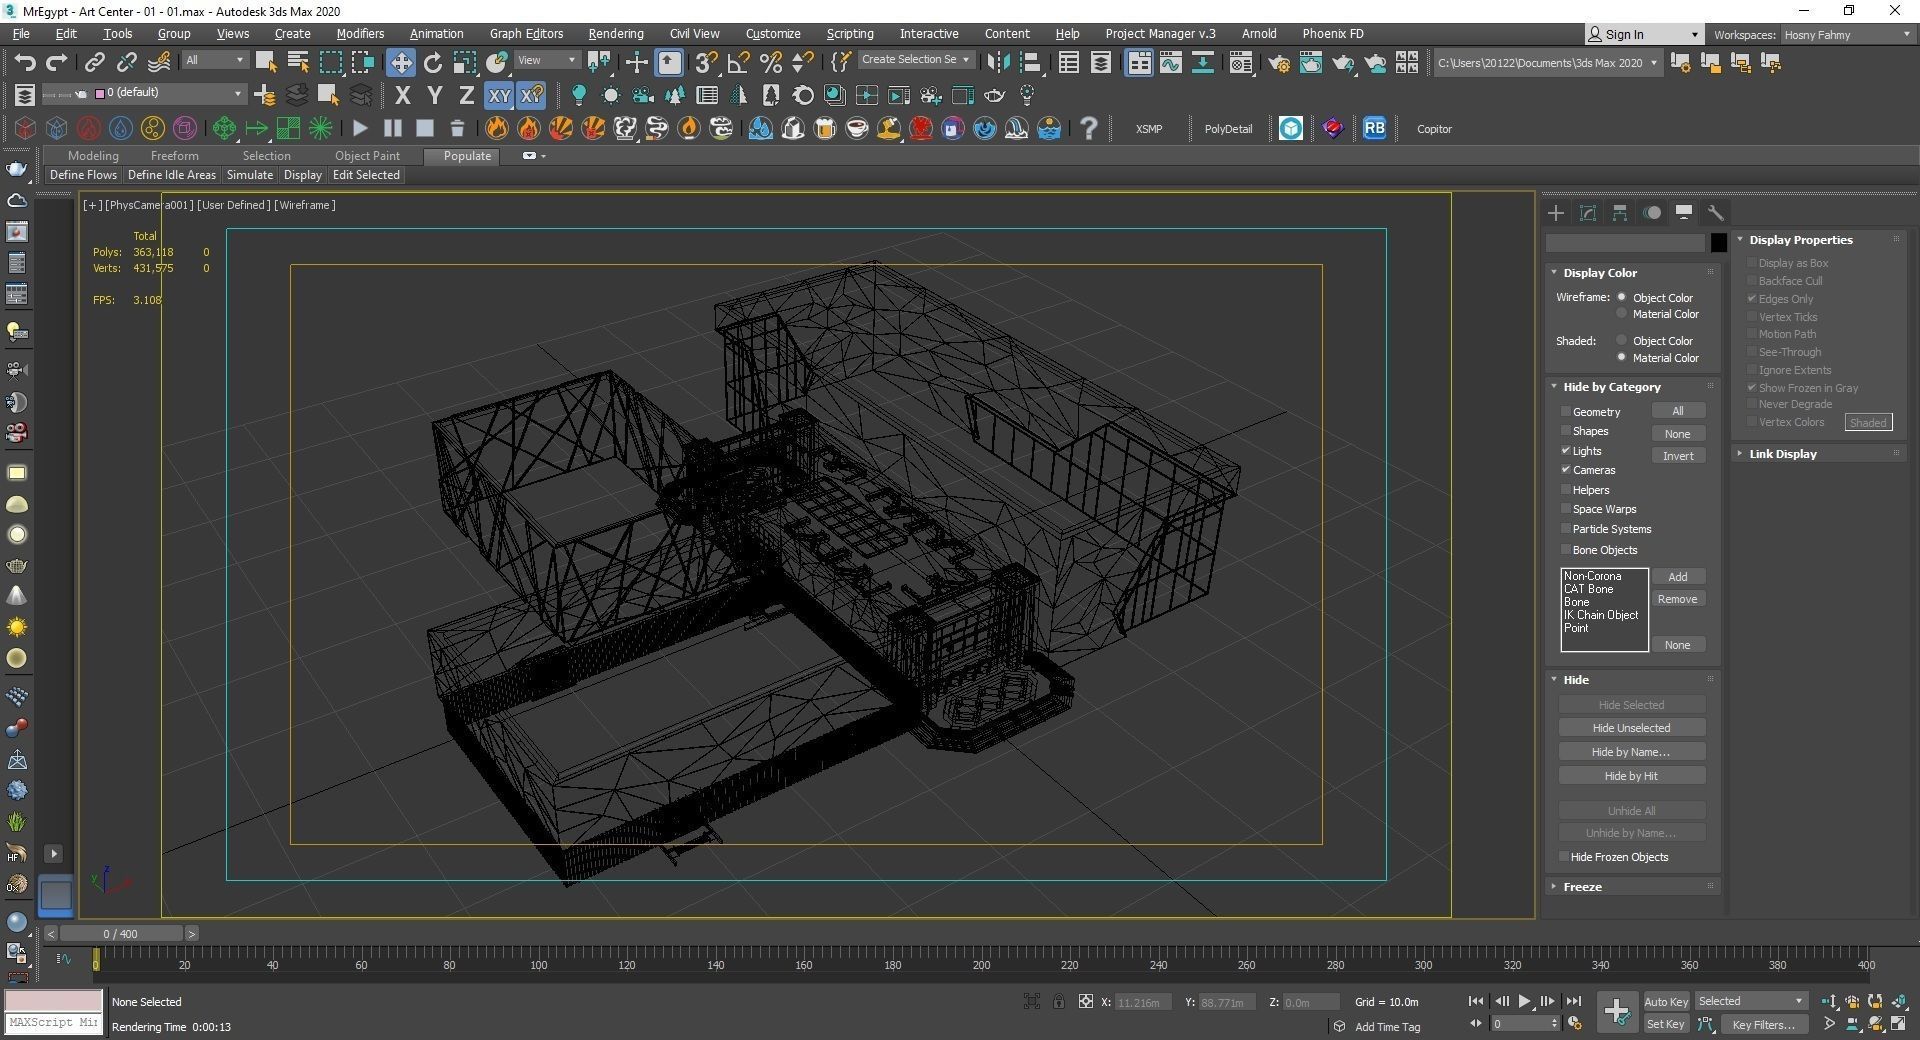The image size is (1920, 1040).
Task: Enable Shapes hide category checkbox
Action: (x=1566, y=431)
